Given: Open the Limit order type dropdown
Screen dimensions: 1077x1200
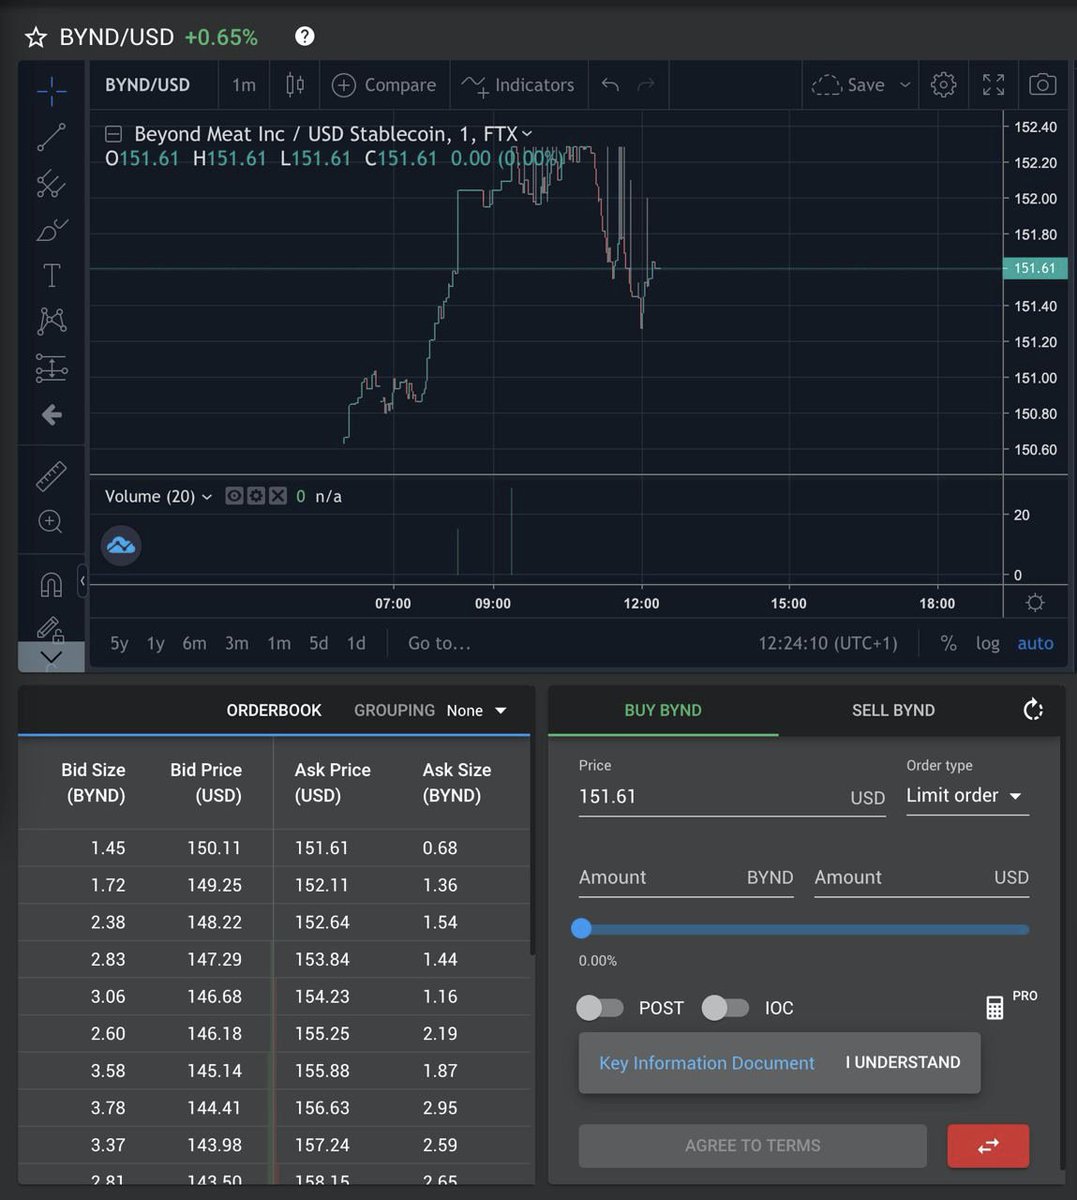Looking at the screenshot, I should point(966,796).
